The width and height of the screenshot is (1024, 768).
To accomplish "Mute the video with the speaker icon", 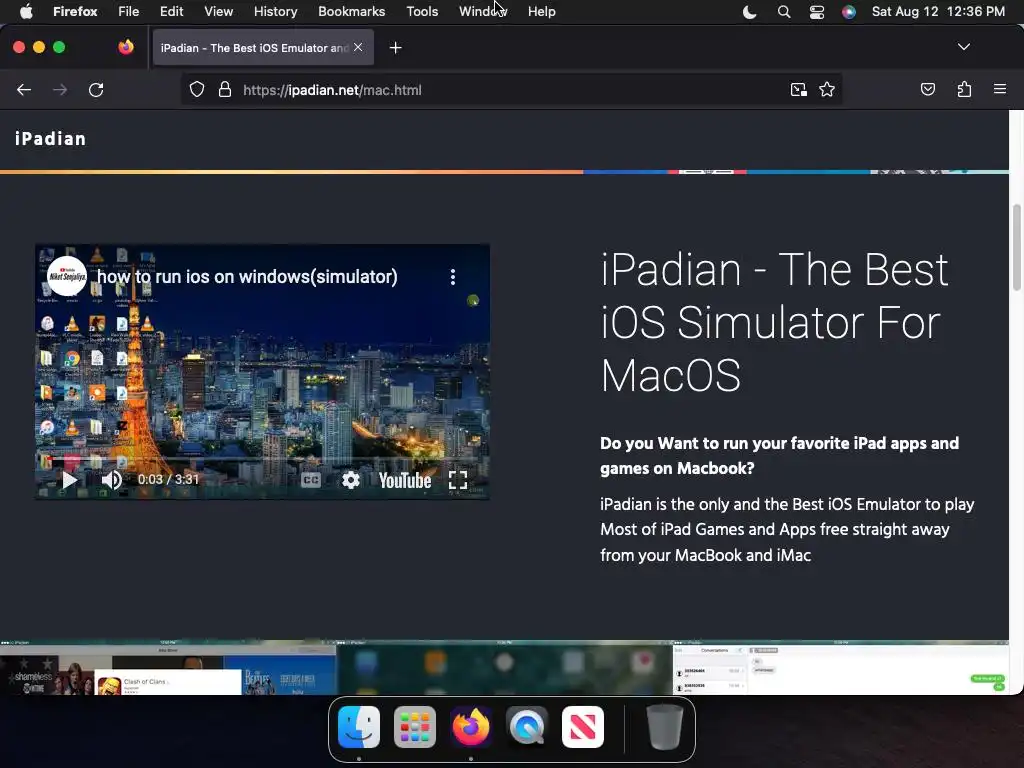I will tap(112, 480).
